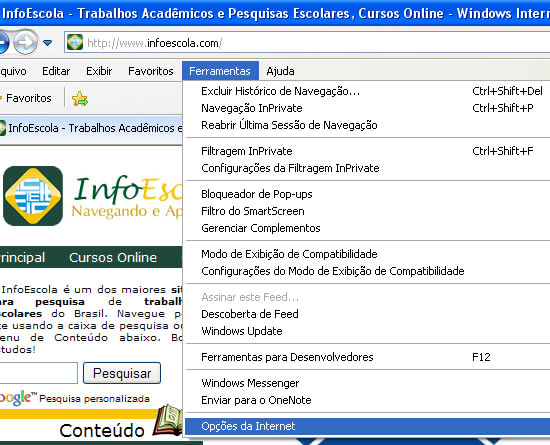Click the Conteúdo heading
Viewport: 550px width, 445px height.
tap(102, 430)
